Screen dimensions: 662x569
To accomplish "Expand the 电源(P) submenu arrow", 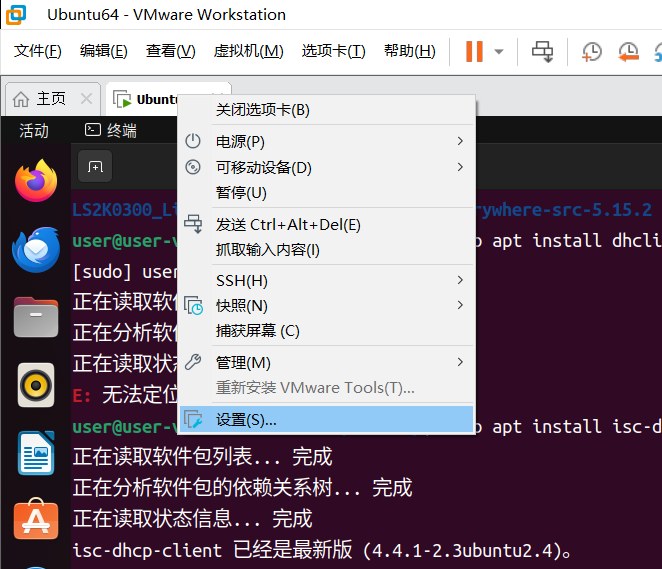I will coord(460,141).
